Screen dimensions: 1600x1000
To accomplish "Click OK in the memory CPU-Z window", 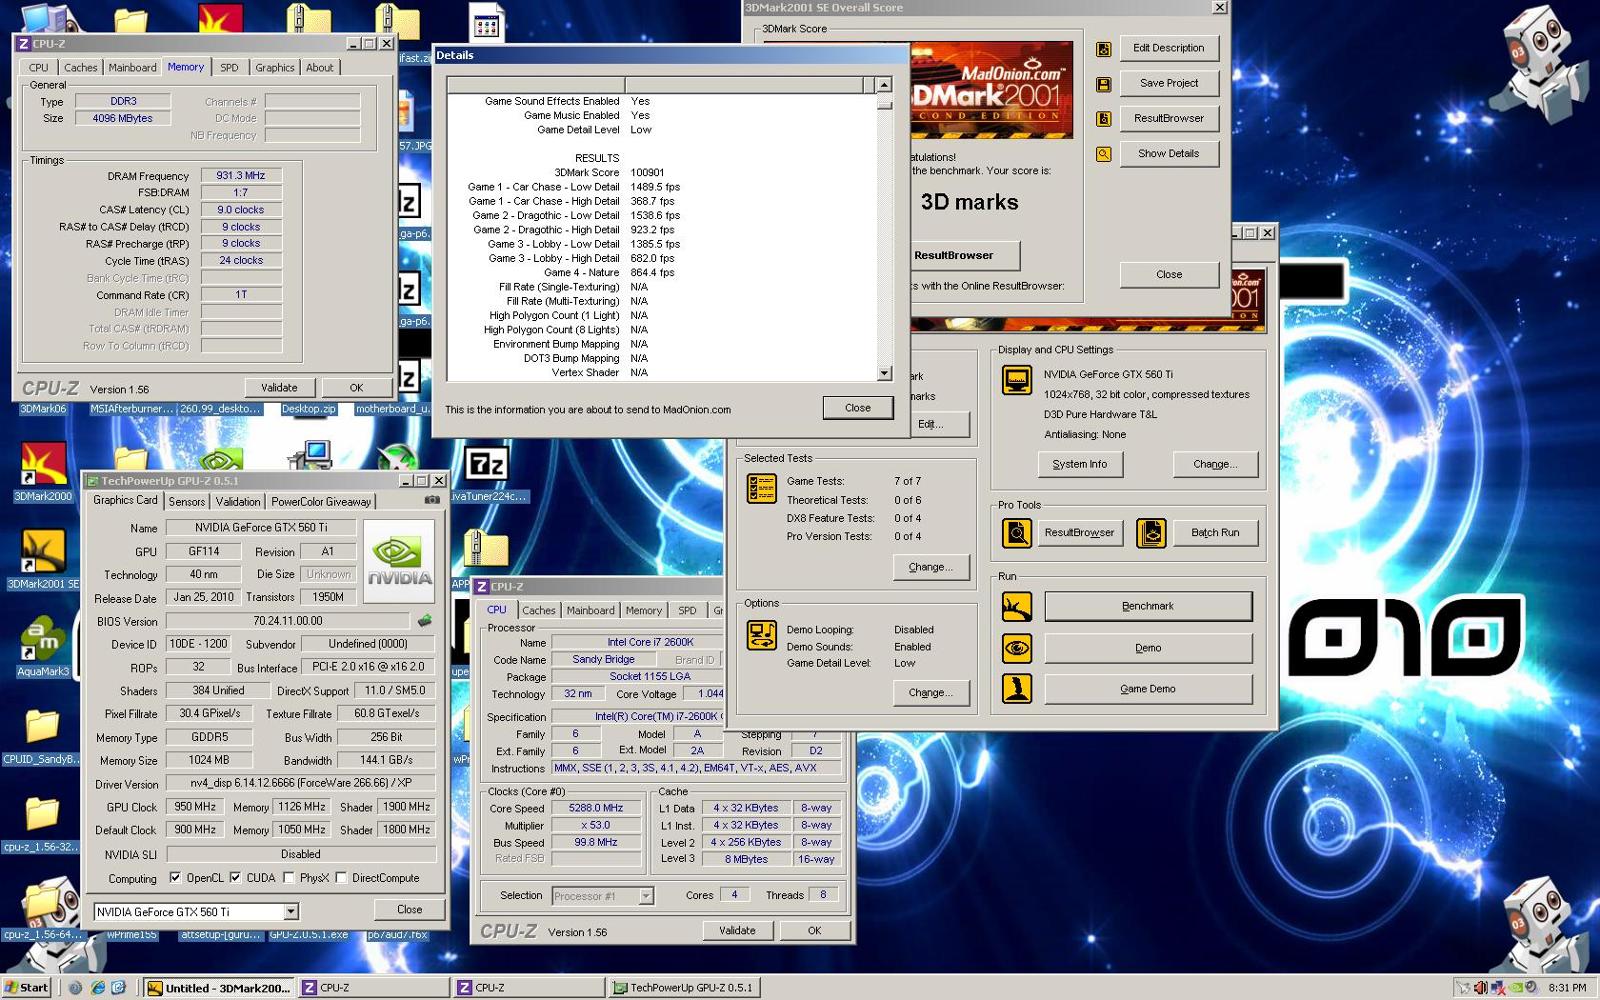I will (x=356, y=388).
